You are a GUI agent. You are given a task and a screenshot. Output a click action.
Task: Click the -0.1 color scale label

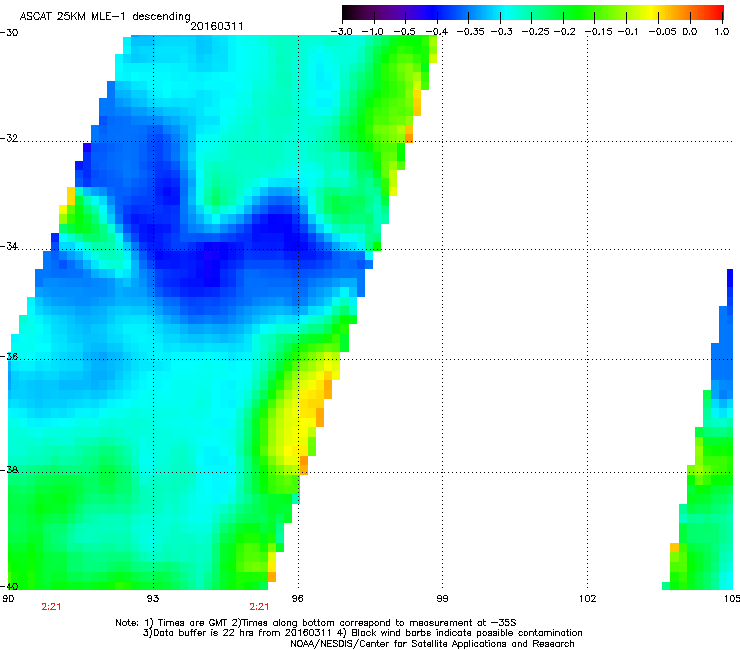tap(628, 32)
